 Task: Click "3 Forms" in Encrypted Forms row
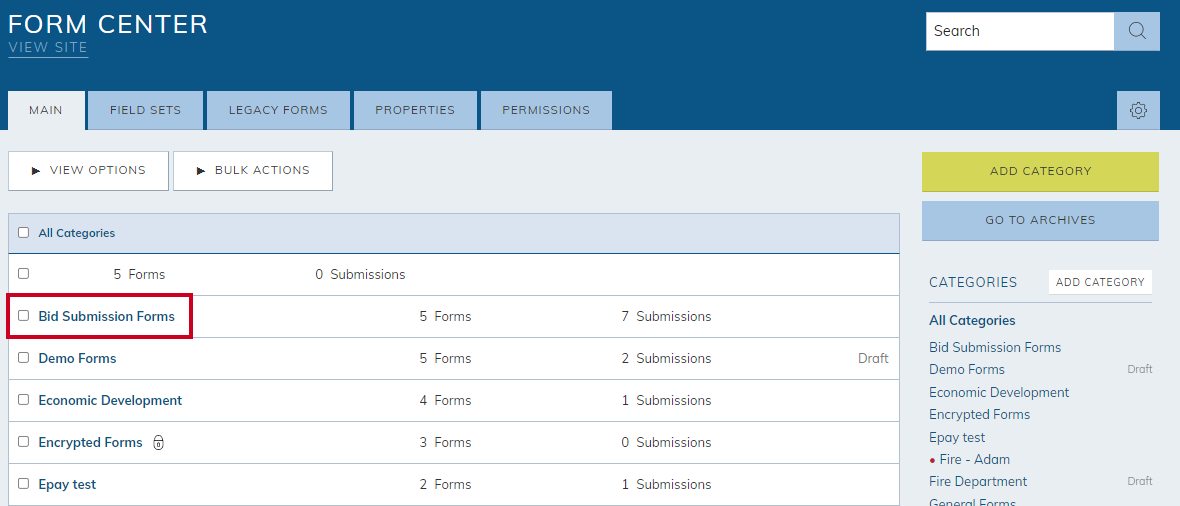446,443
